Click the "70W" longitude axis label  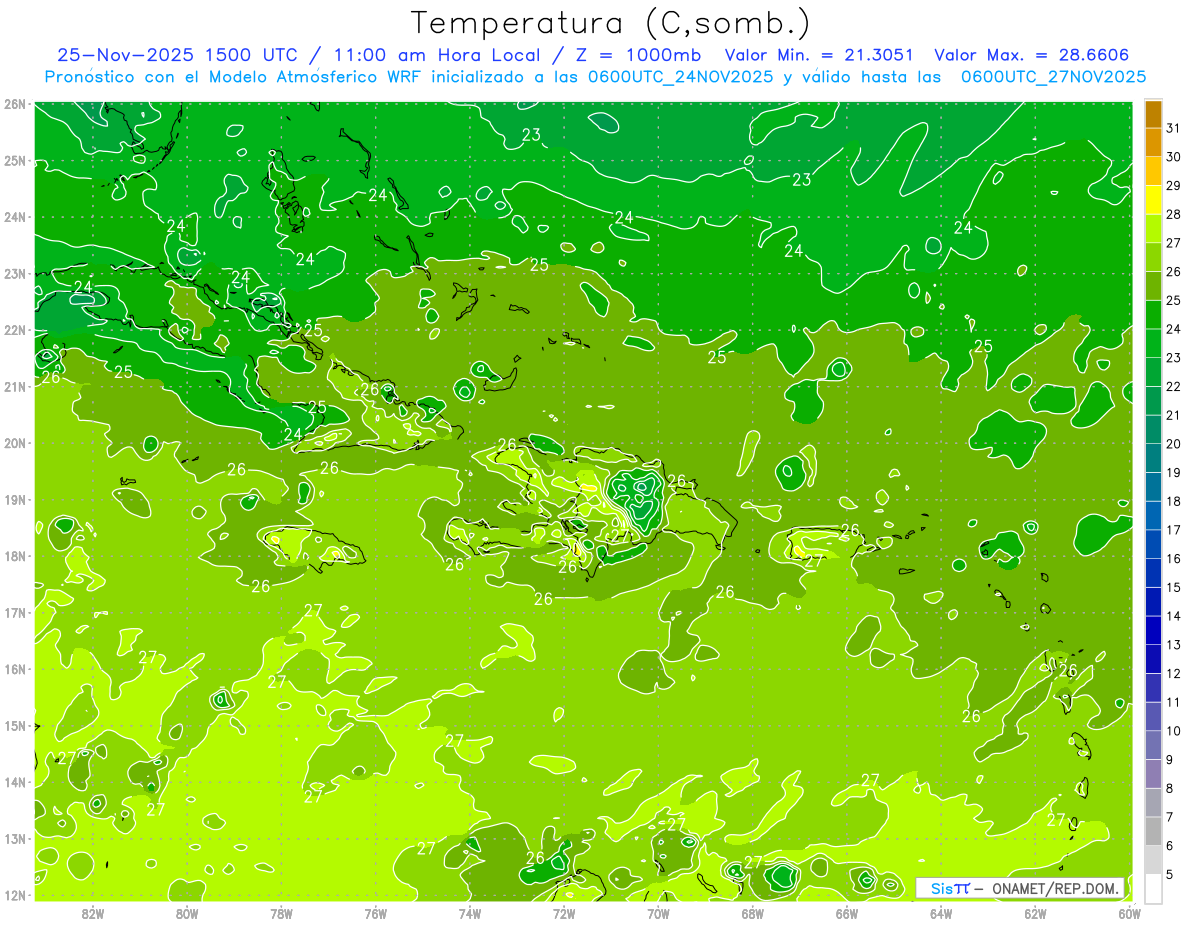click(658, 912)
